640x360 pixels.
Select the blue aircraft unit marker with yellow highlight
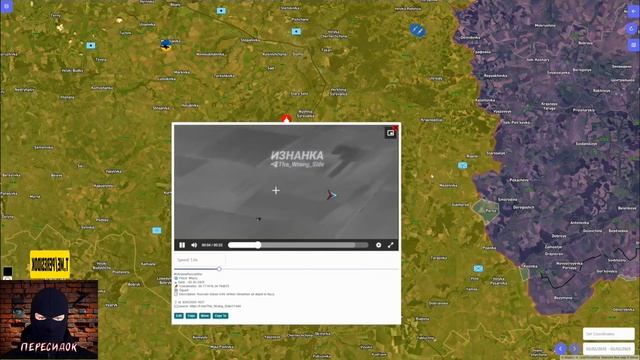166,44
